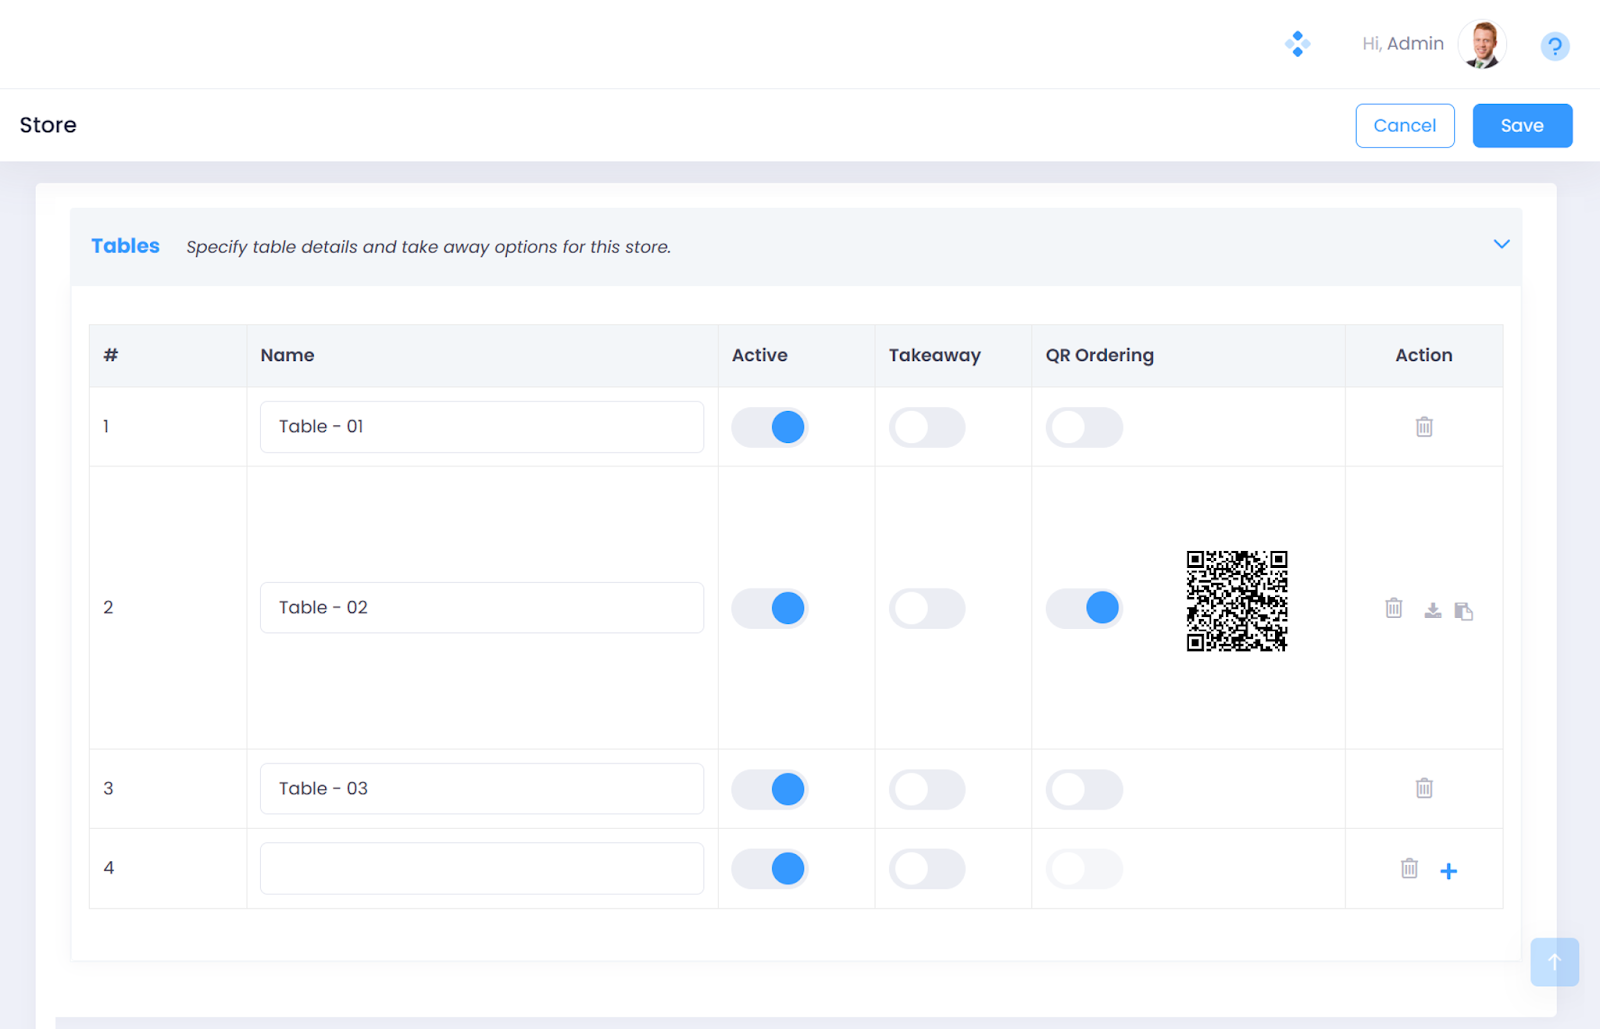Add a new table with plus icon
This screenshot has height=1029, width=1600.
click(x=1448, y=871)
